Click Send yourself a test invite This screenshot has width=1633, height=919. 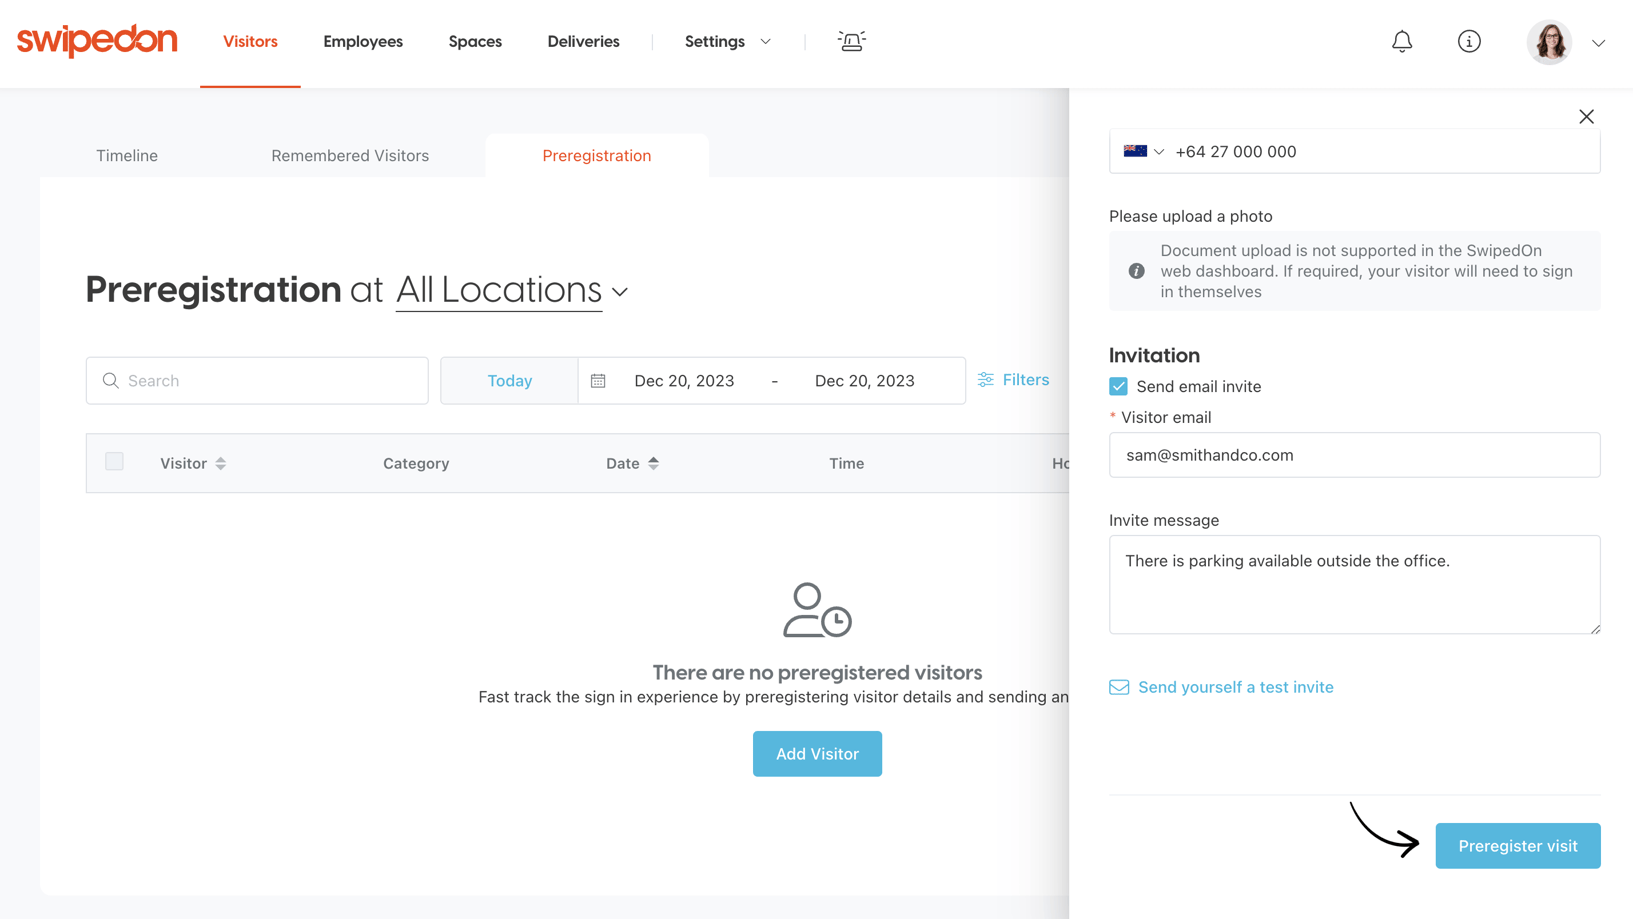(1235, 687)
